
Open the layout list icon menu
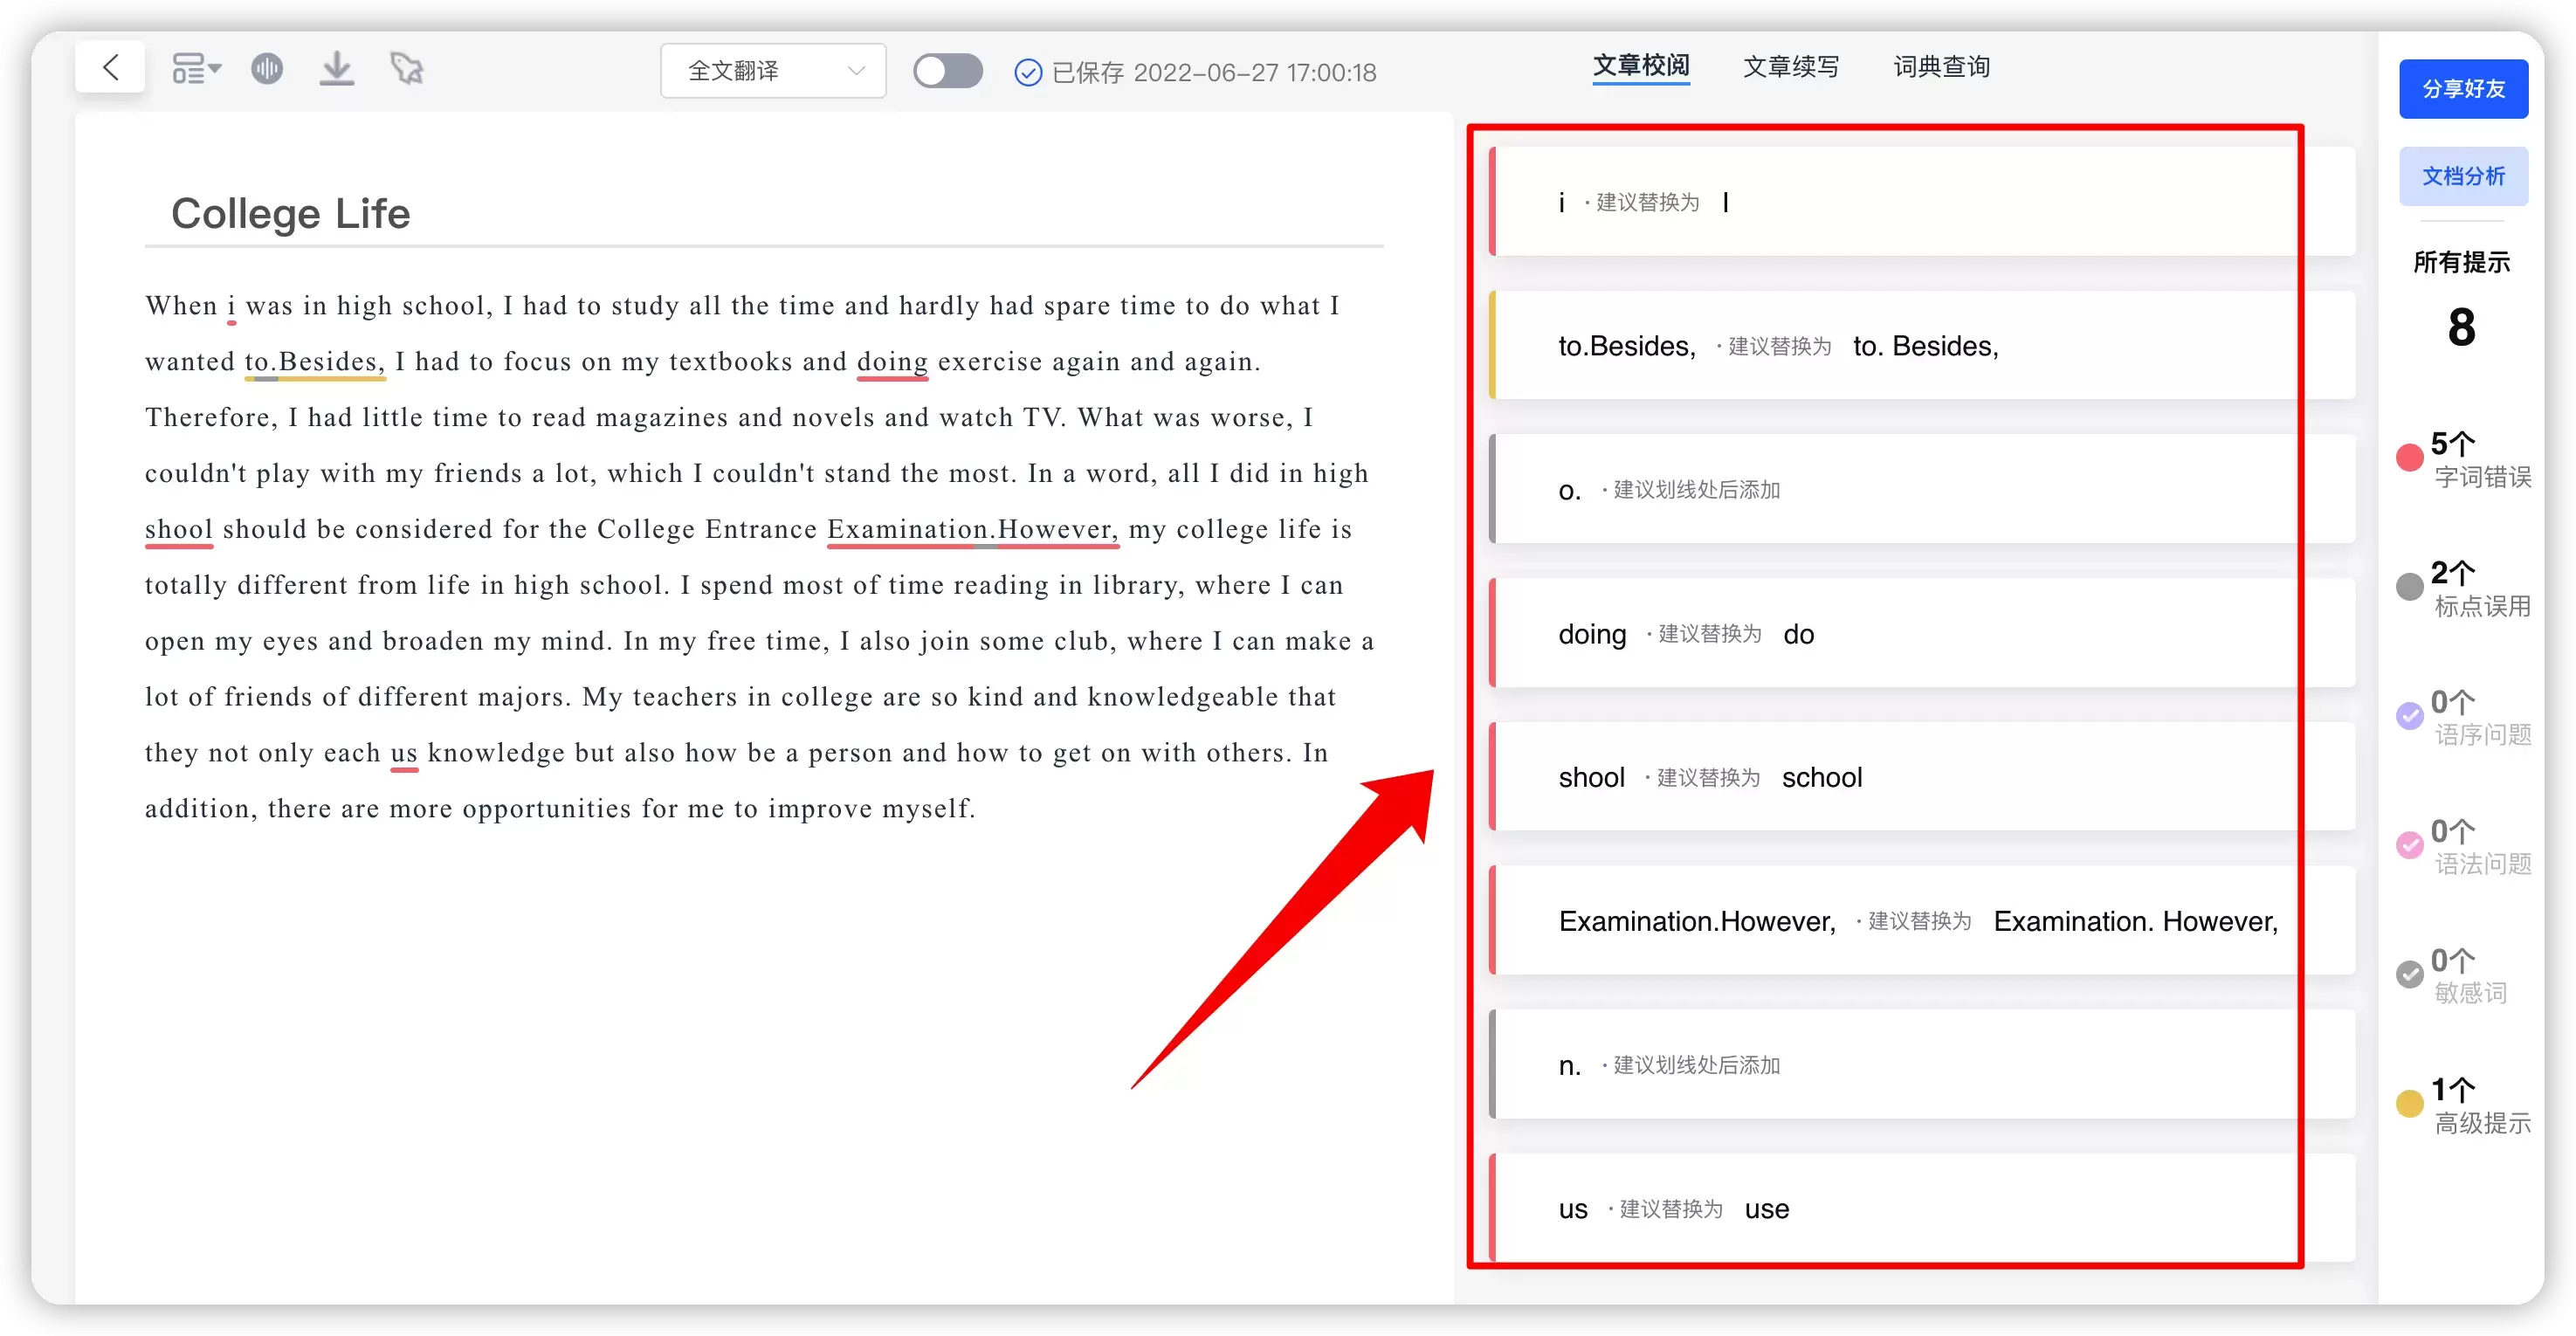coord(195,68)
